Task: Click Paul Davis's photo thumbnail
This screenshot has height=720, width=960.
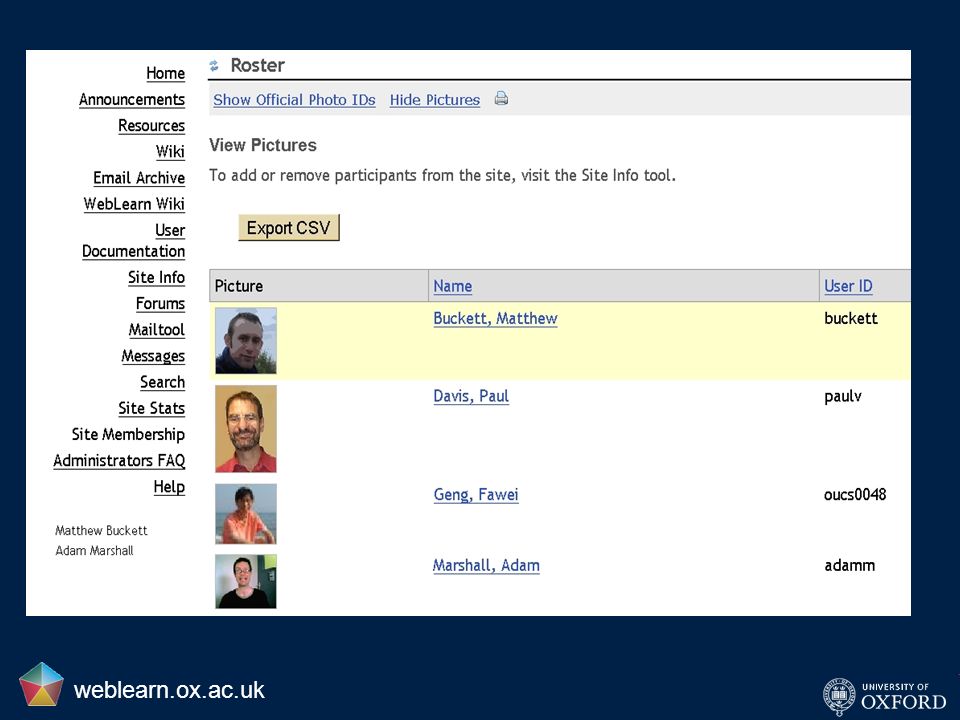Action: pyautogui.click(x=246, y=429)
